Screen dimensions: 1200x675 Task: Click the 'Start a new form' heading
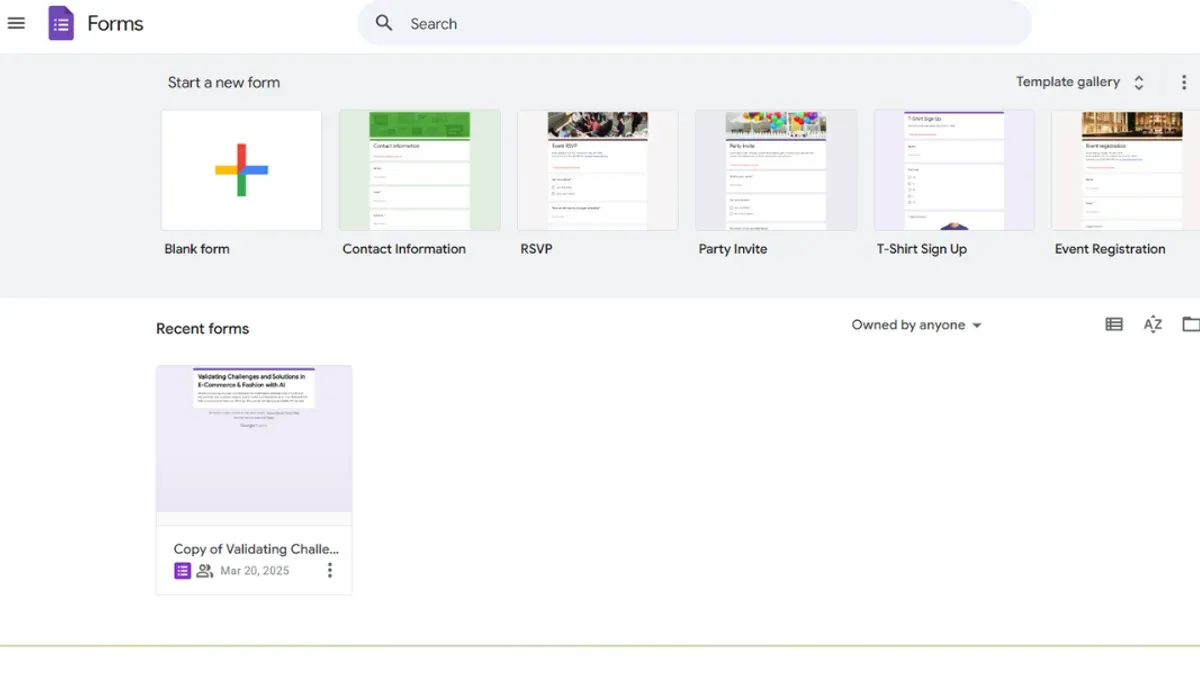coord(224,82)
